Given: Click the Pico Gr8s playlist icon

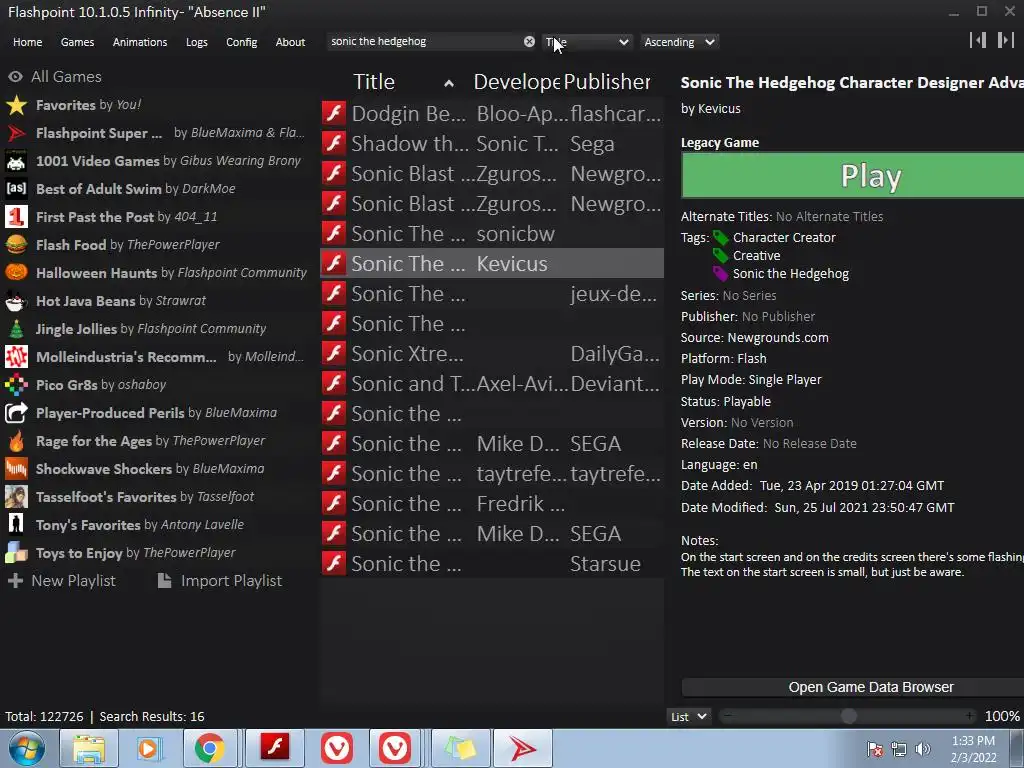Looking at the screenshot, I should tap(16, 385).
